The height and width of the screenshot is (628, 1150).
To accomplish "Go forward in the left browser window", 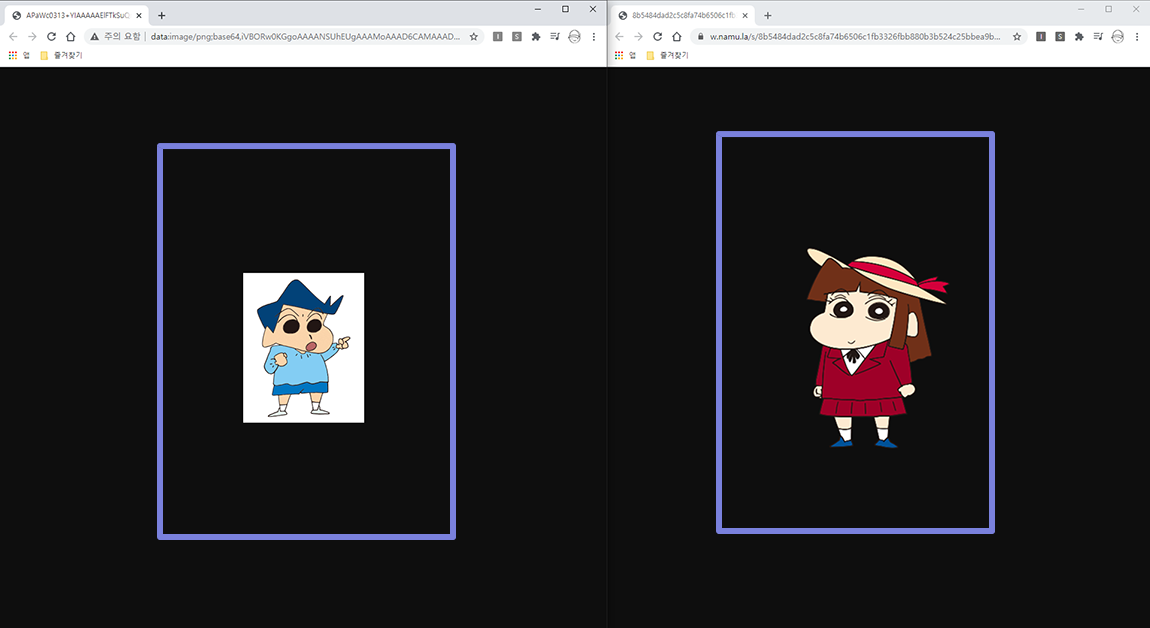I will (x=32, y=37).
